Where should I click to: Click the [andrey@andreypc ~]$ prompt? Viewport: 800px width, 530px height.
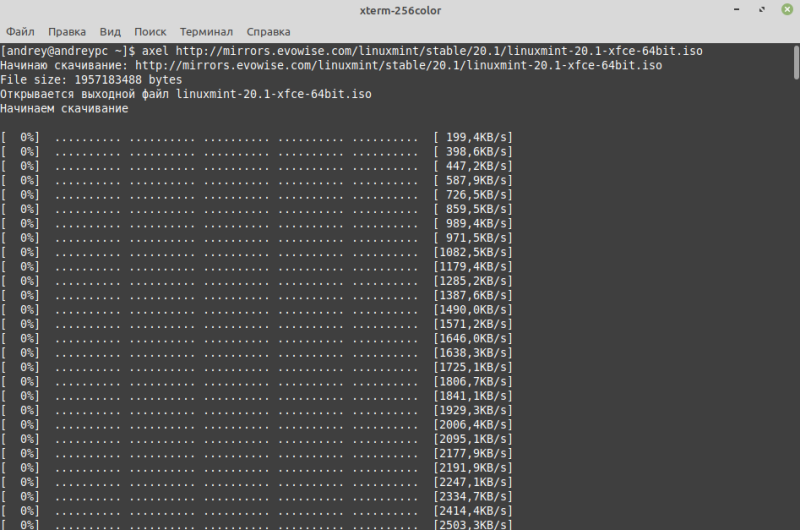[66, 50]
